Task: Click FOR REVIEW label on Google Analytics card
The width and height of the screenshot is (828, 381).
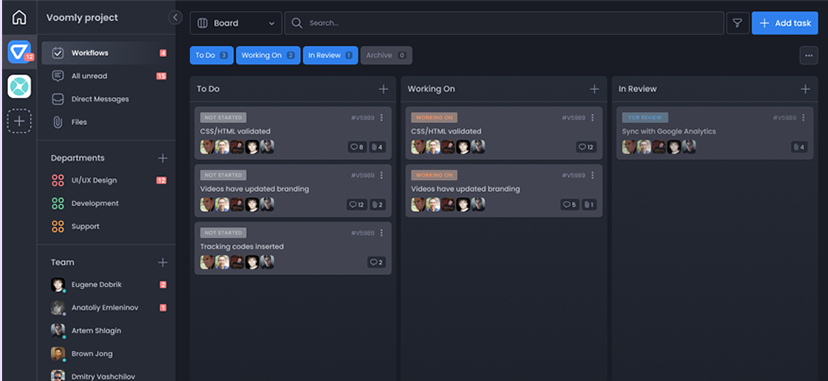Action: 645,118
